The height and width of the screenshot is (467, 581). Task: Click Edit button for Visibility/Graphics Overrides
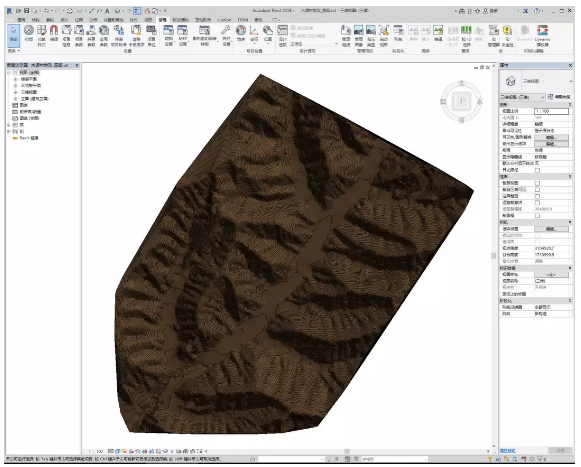click(551, 138)
